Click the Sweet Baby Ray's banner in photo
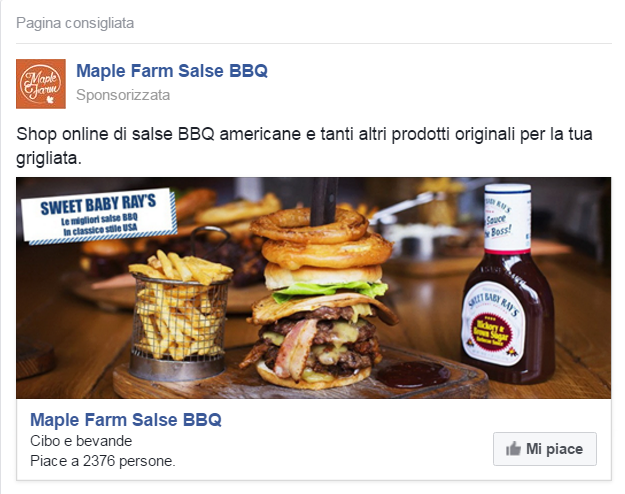 [x=100, y=215]
